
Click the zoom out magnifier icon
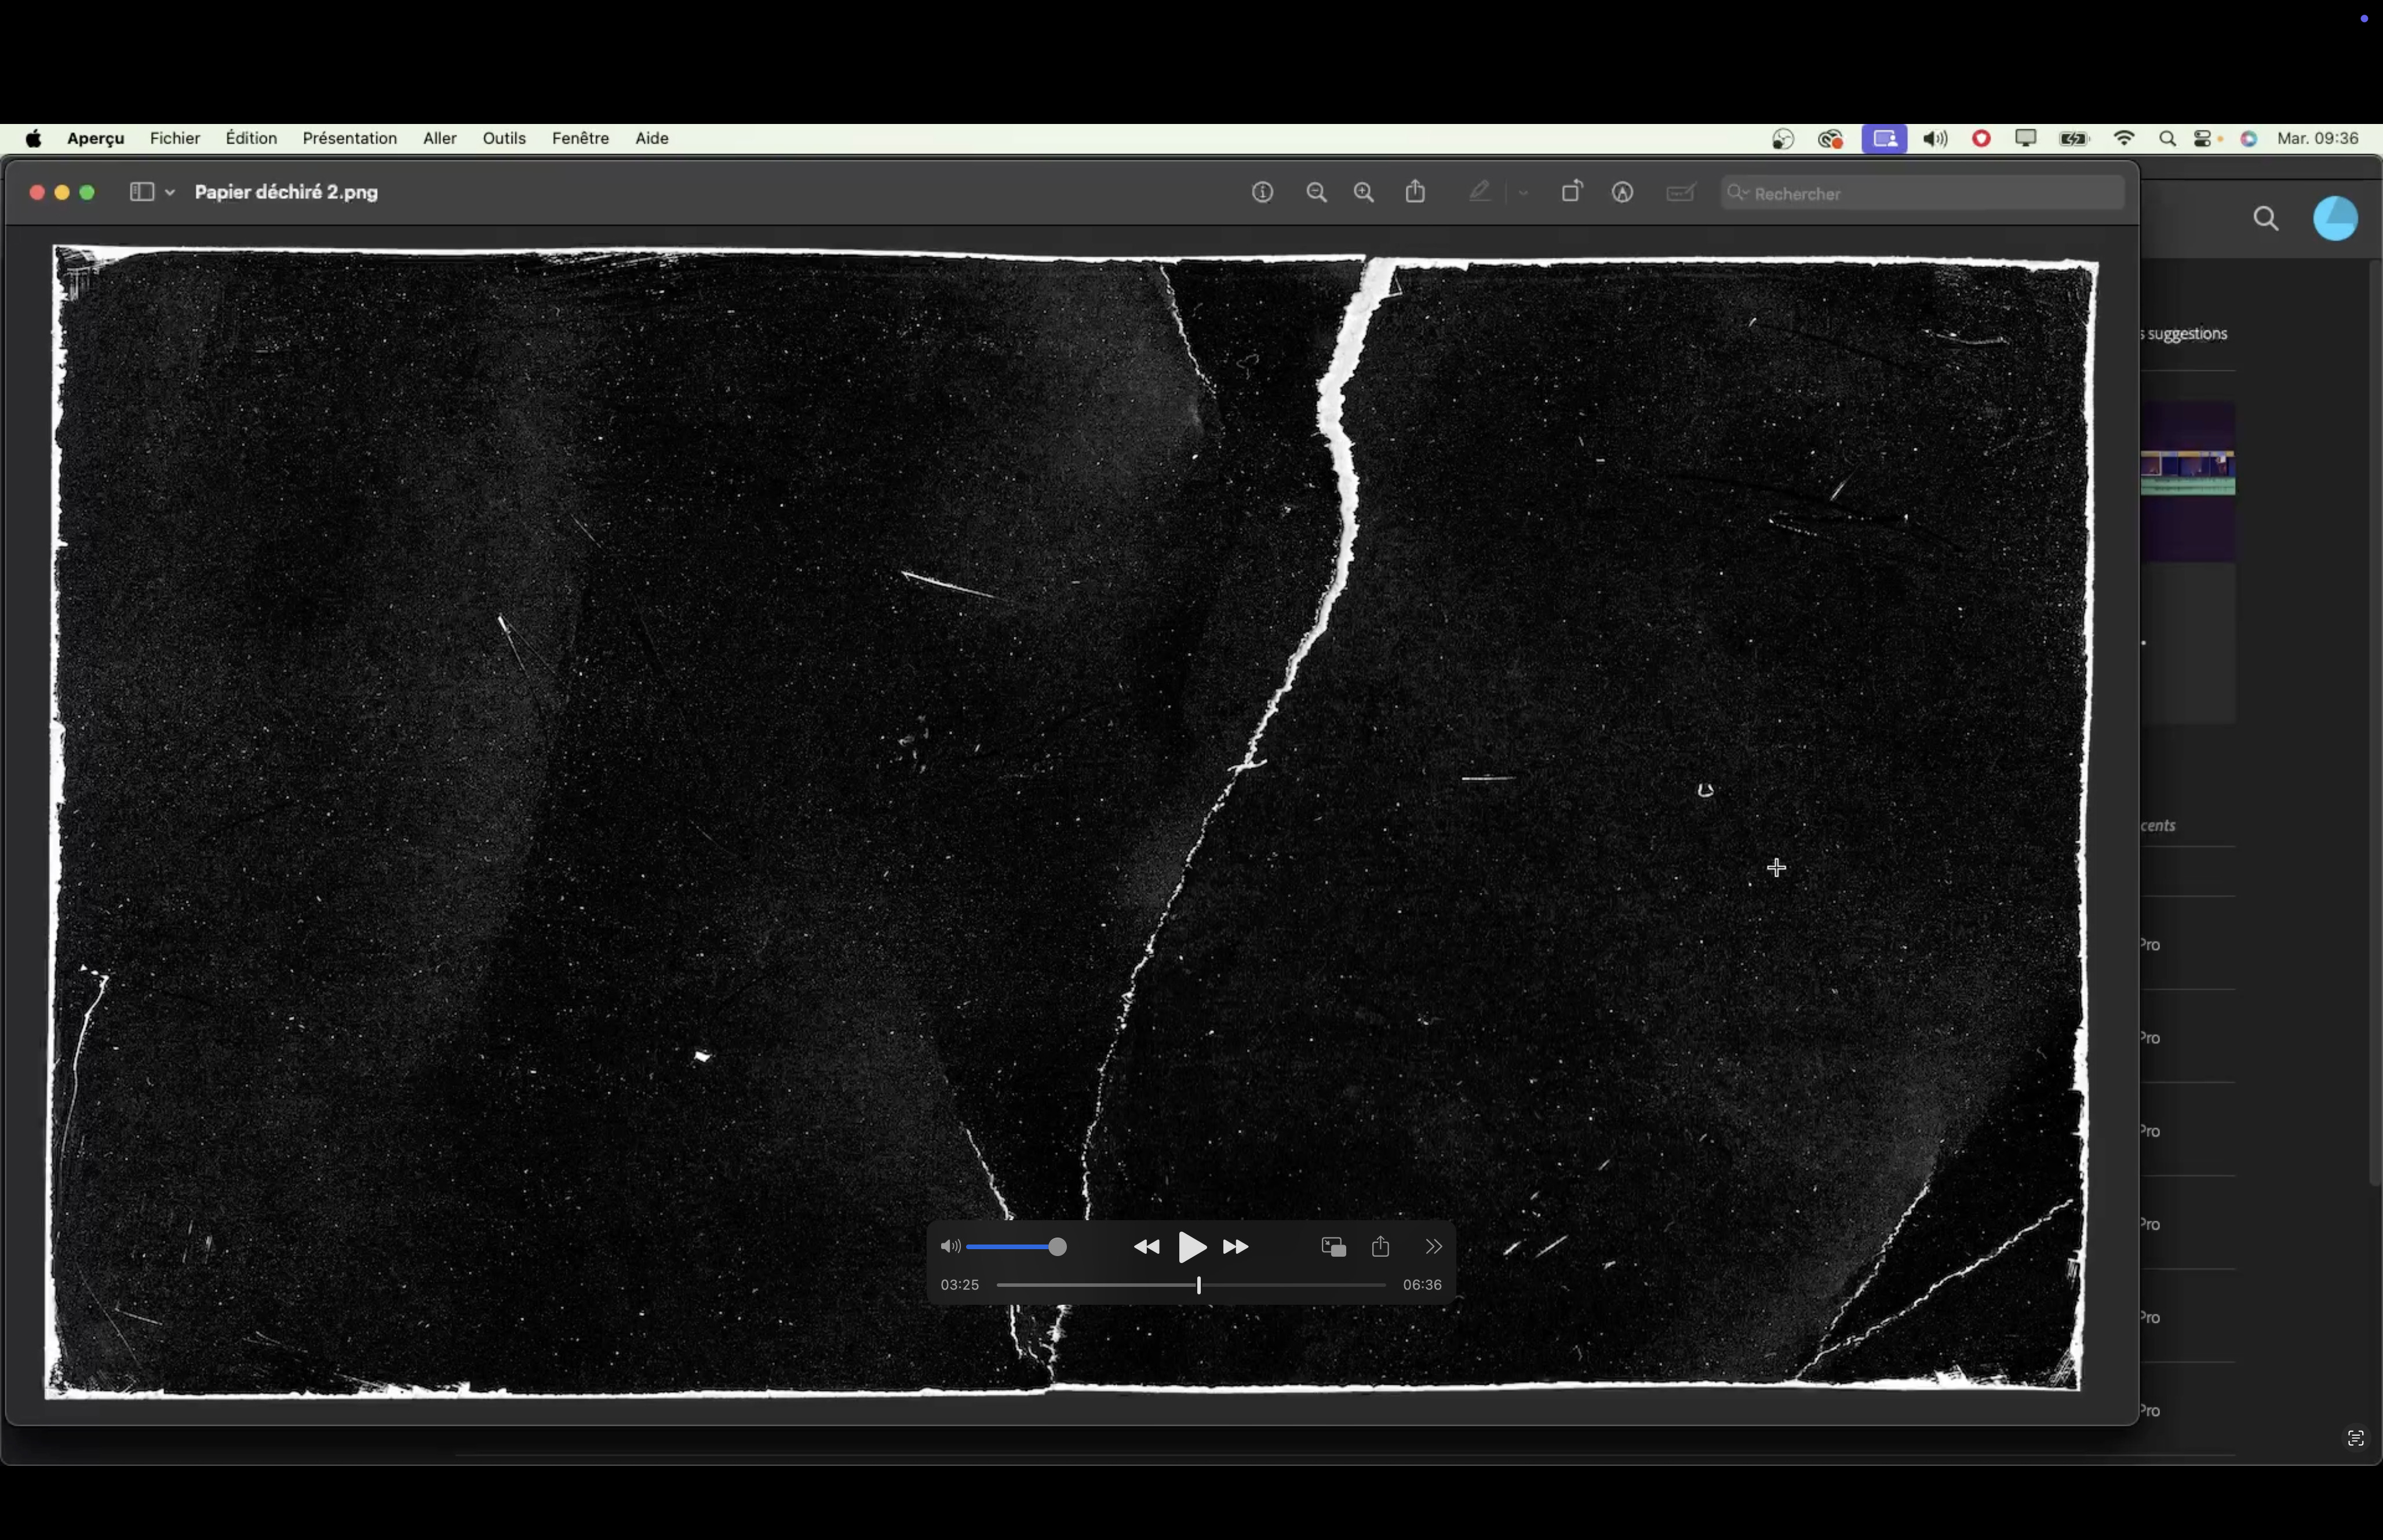tap(1316, 193)
